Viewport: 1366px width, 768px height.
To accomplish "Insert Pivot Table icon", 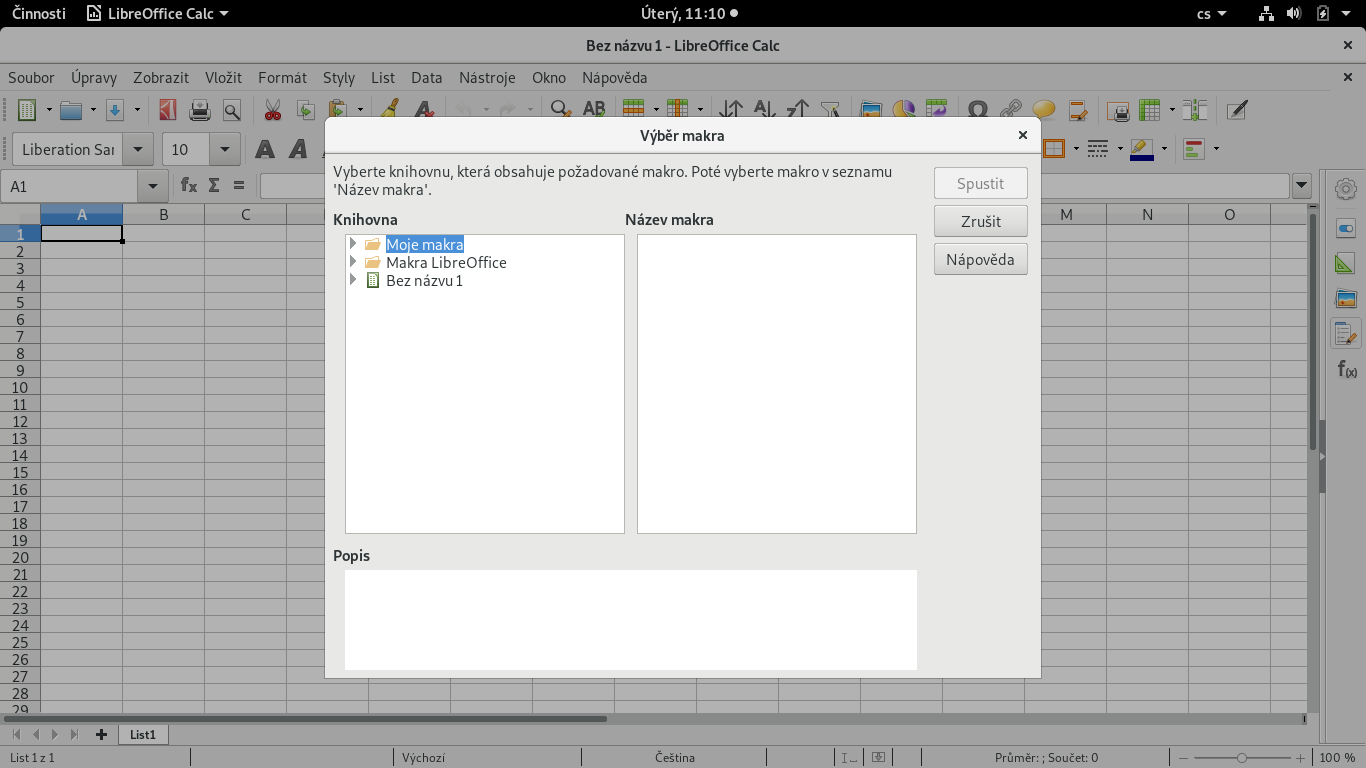I will pyautogui.click(x=936, y=110).
